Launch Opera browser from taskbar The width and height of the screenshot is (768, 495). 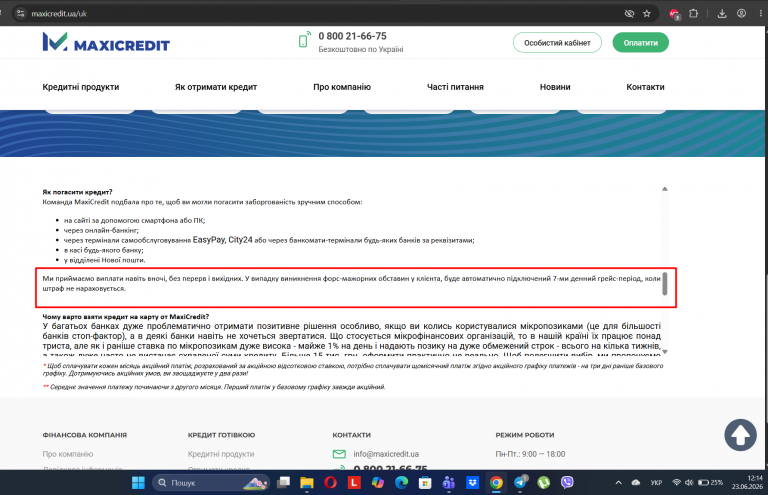click(331, 483)
